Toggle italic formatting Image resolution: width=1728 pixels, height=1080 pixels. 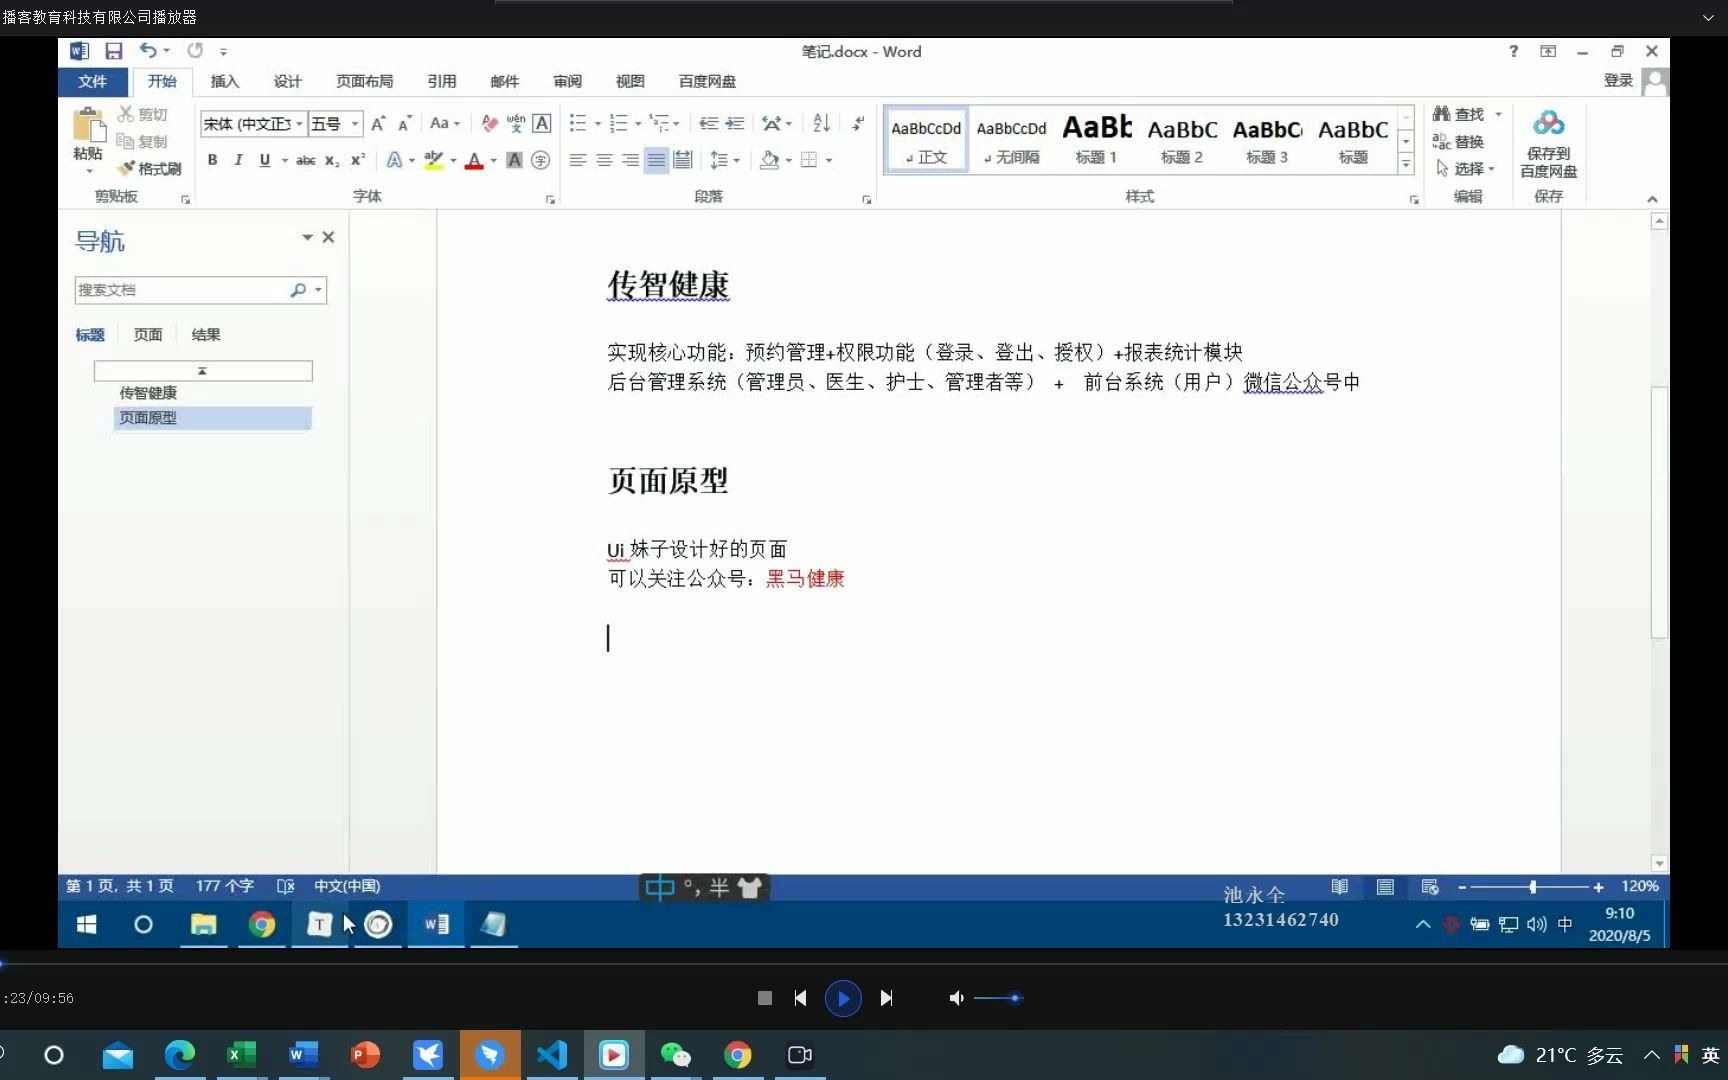pyautogui.click(x=238, y=160)
